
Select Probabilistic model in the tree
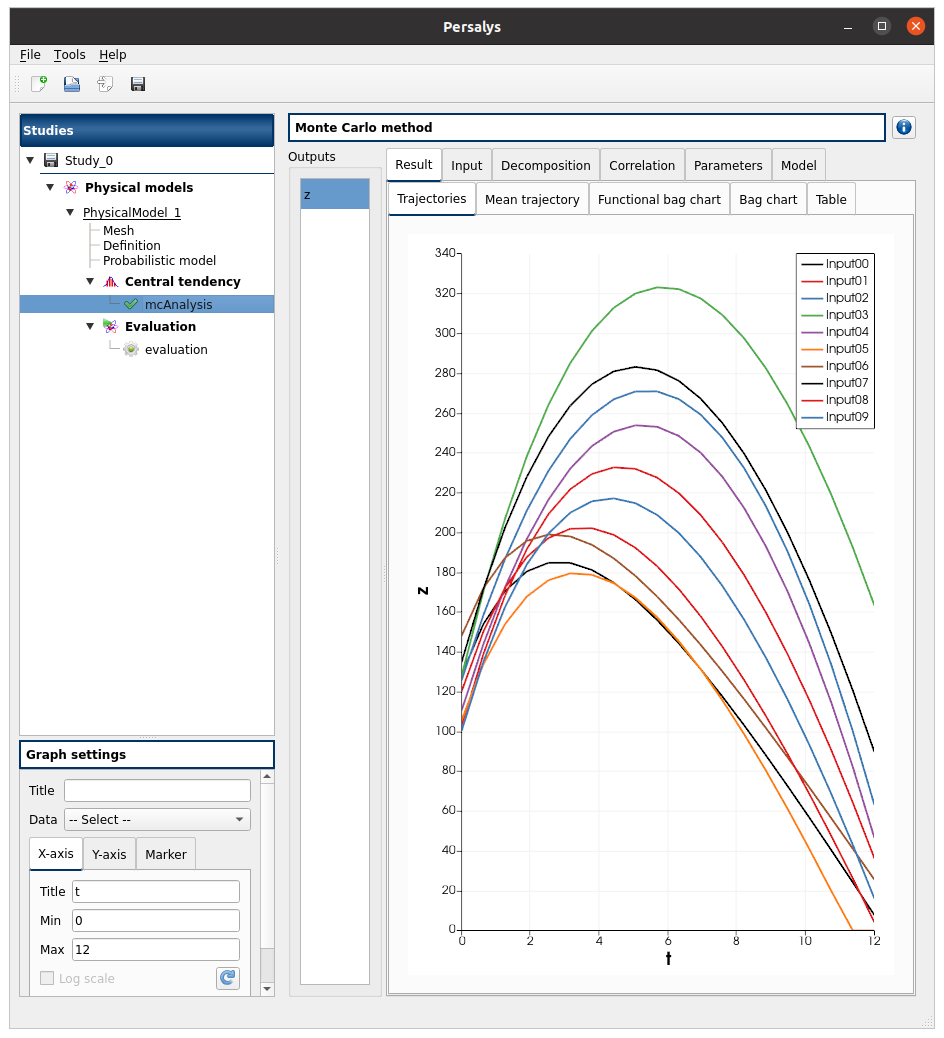coord(159,260)
